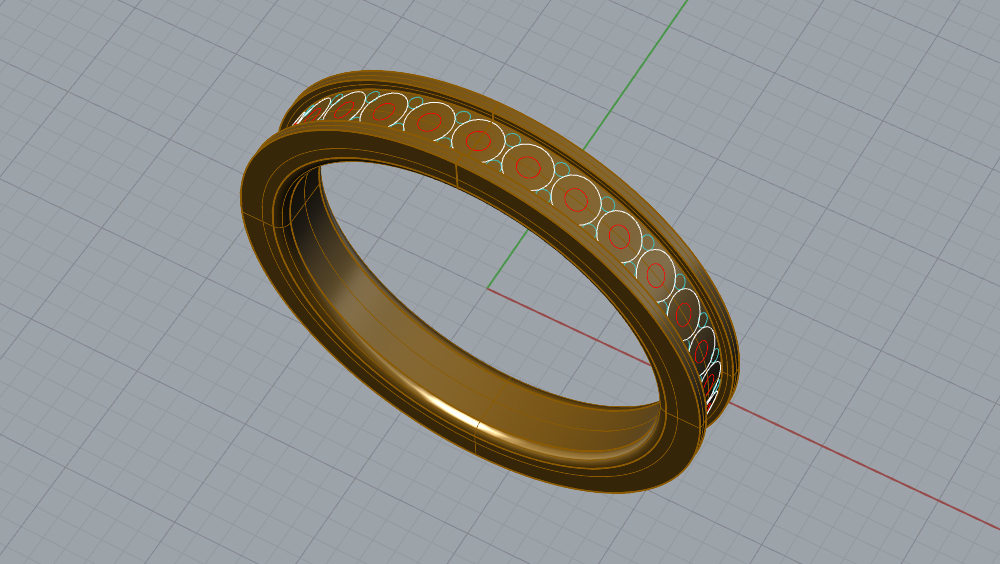Select the leftmost red gem circle in the channel

(311, 114)
